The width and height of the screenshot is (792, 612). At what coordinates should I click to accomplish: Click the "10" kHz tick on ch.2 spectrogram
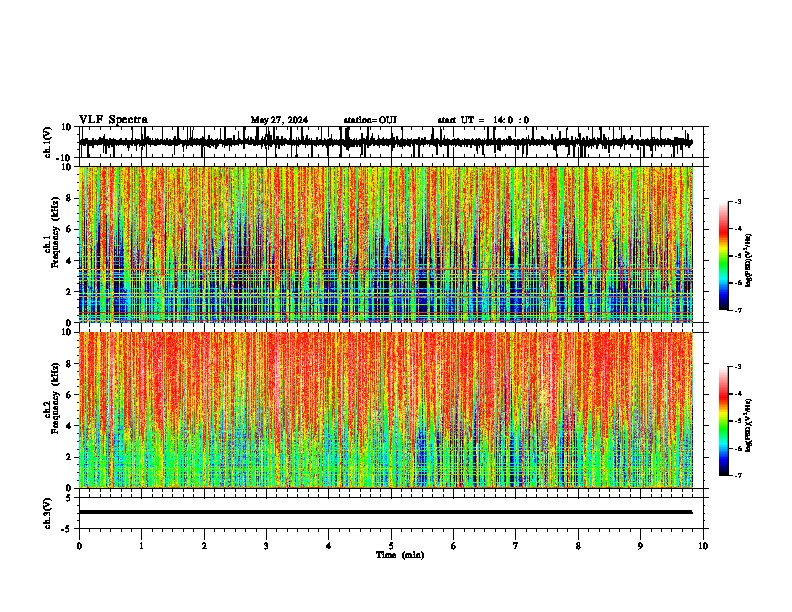67,332
